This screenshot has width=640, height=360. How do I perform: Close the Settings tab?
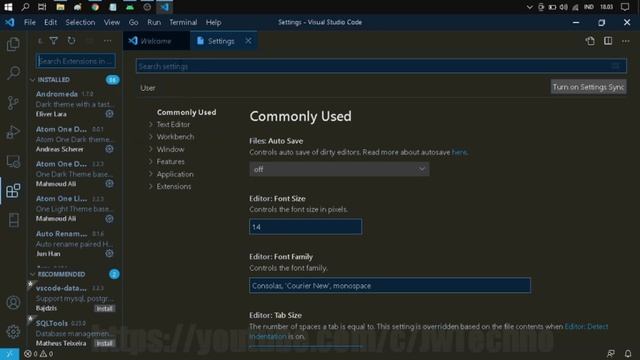pos(248,41)
